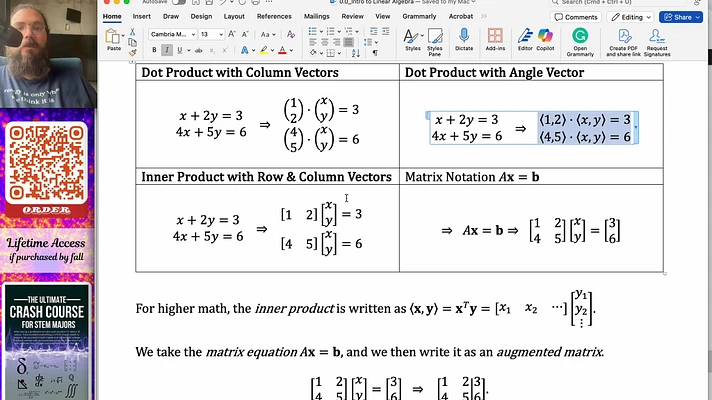
Task: Sort text with the A-Z icon
Action: tap(356, 53)
